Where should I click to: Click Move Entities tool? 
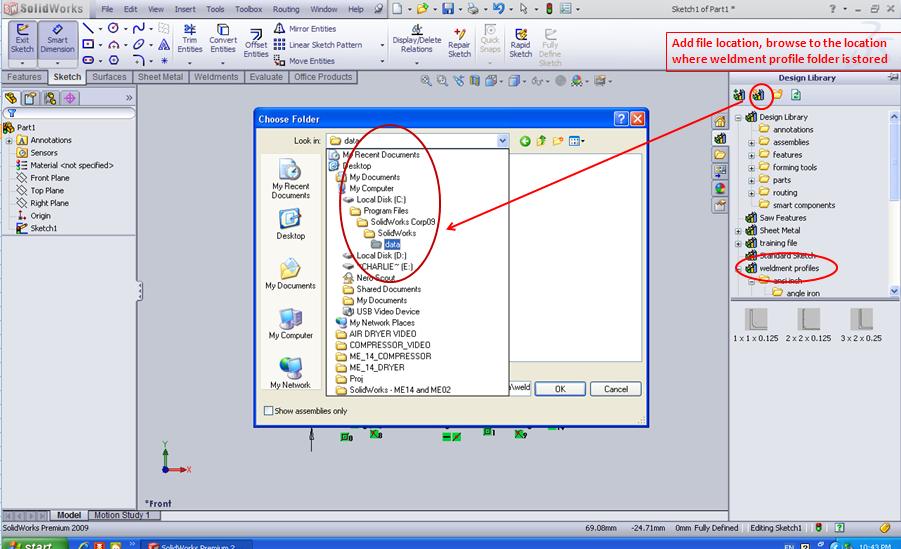pos(305,61)
